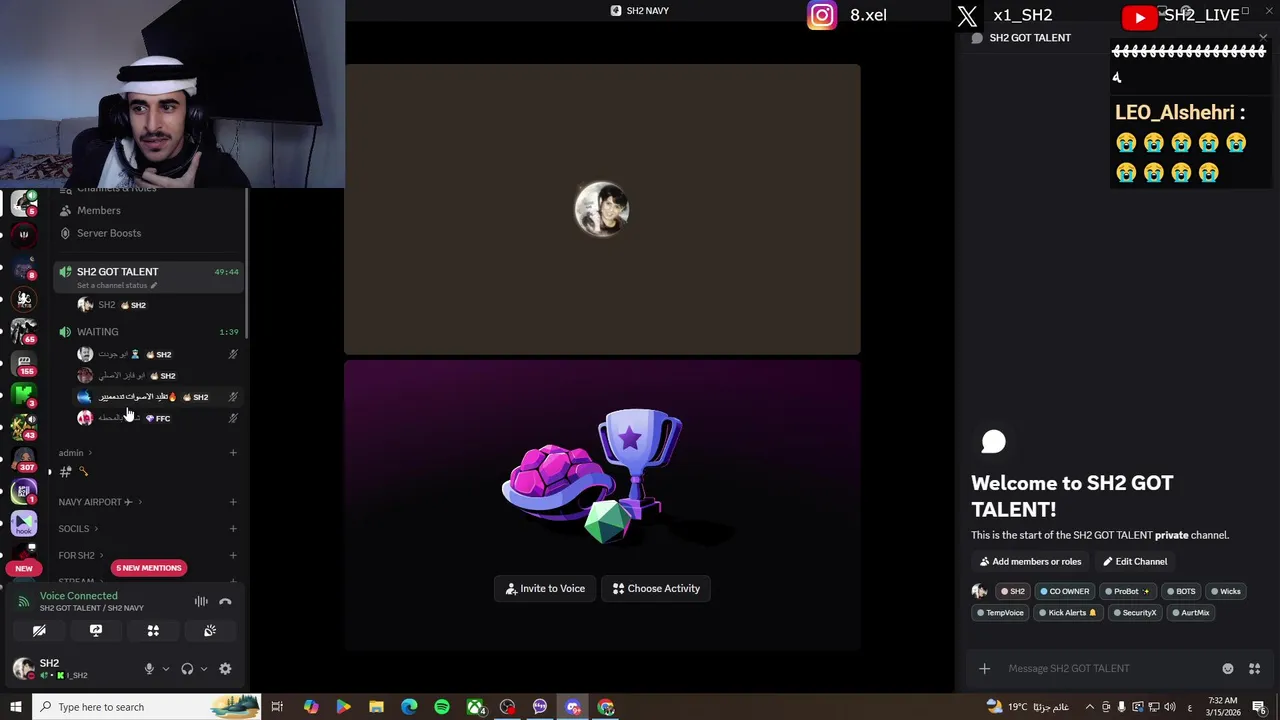Screen dimensions: 1280x720
Task: Open Microsoft Edge from the taskbar
Action: click(409, 707)
